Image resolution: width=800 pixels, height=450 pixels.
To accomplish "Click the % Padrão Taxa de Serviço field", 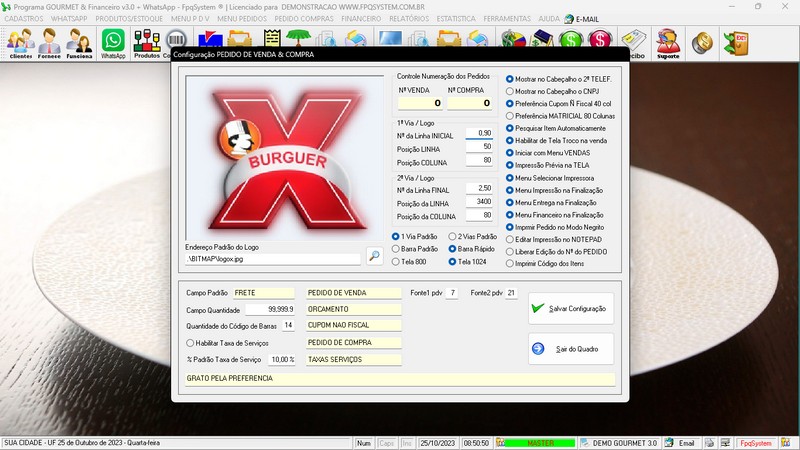I will 282,360.
